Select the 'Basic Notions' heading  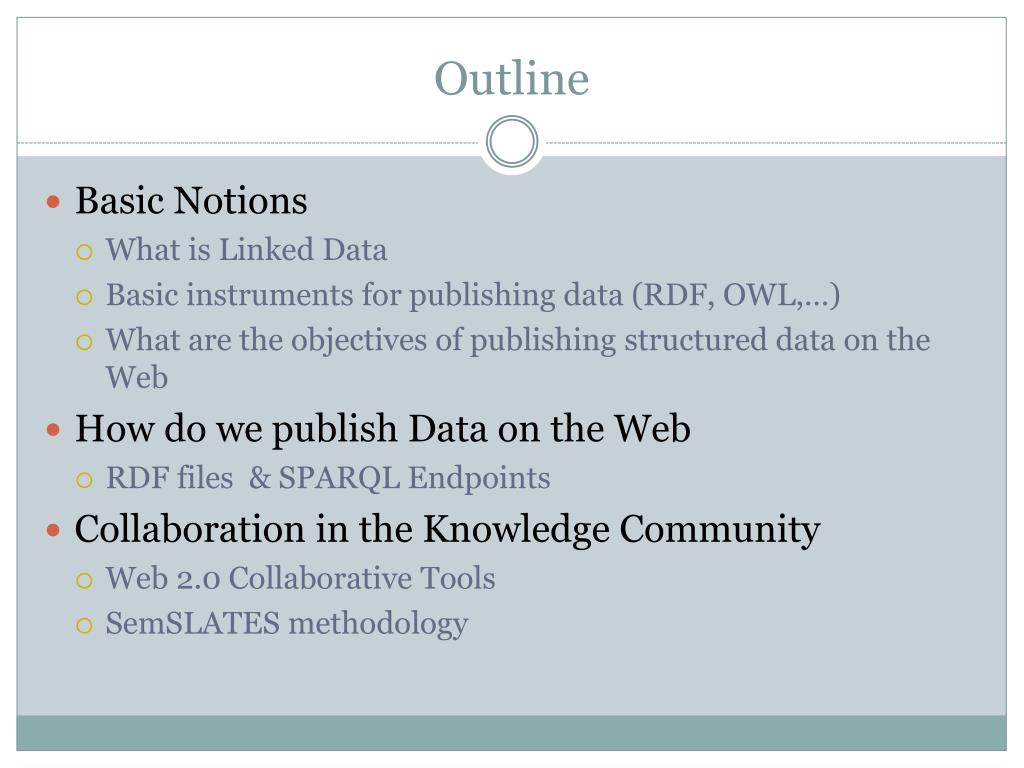point(191,200)
